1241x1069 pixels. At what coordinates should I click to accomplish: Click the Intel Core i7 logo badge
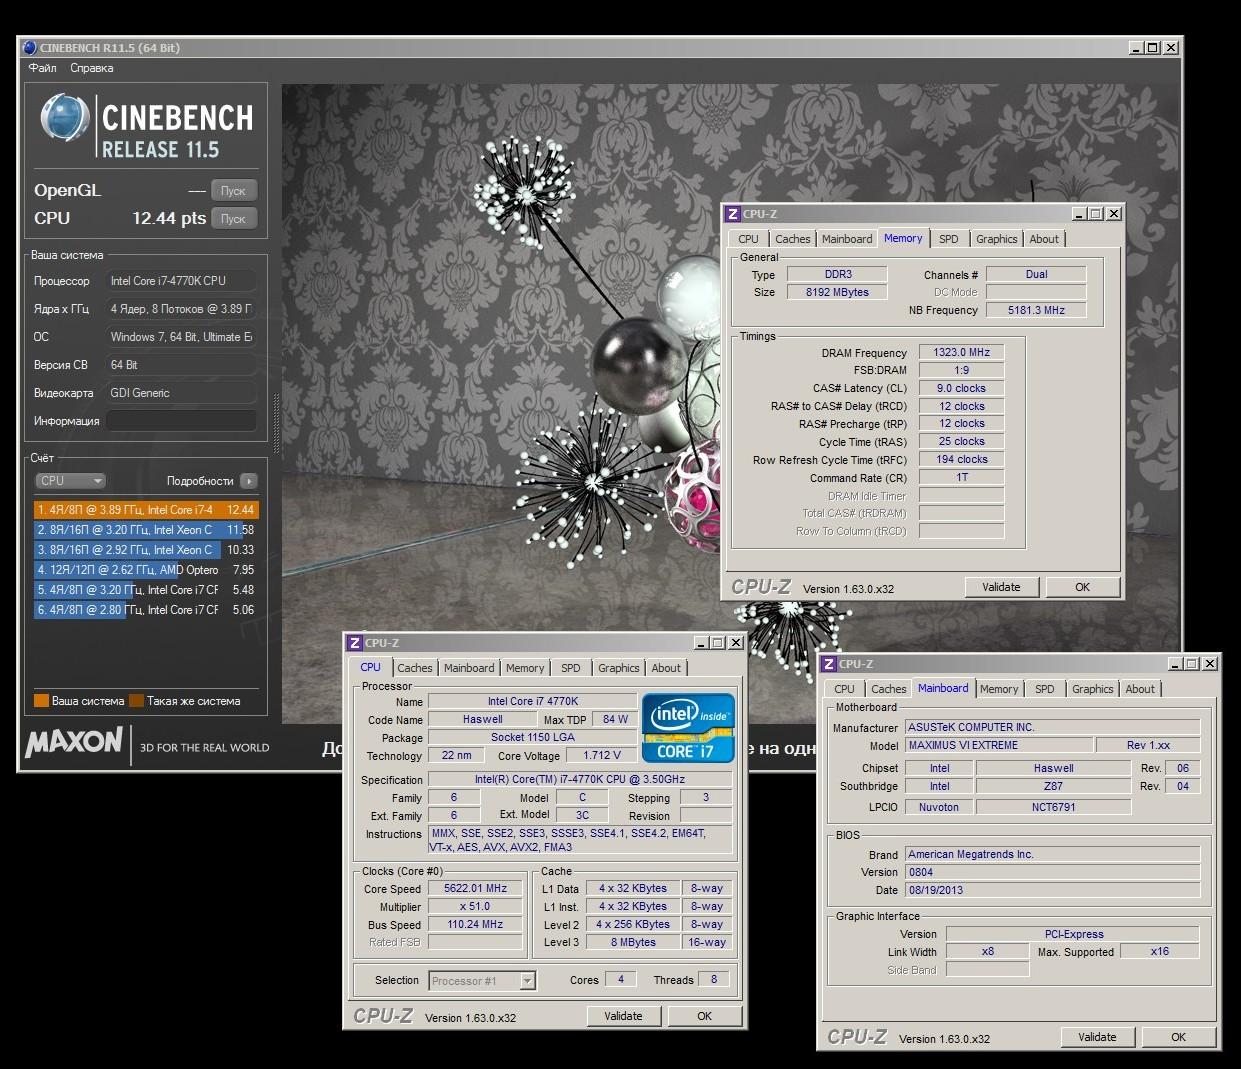click(688, 727)
